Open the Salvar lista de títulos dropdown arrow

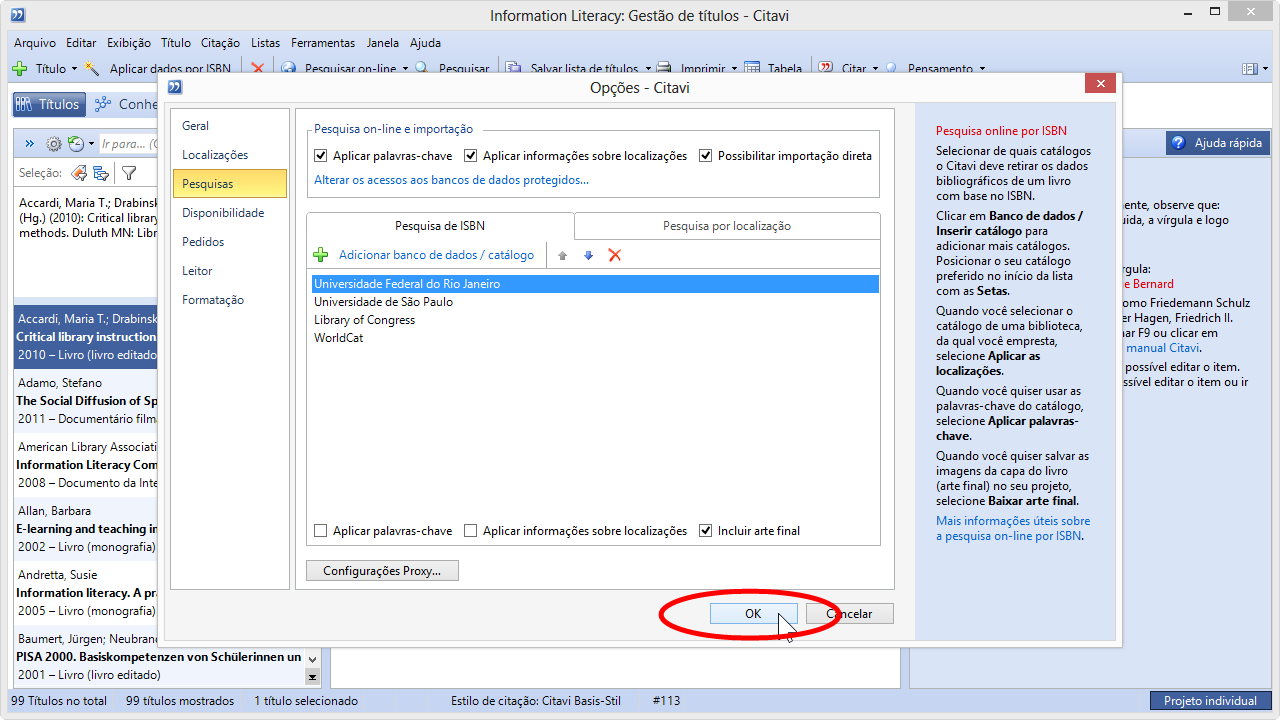pos(647,69)
